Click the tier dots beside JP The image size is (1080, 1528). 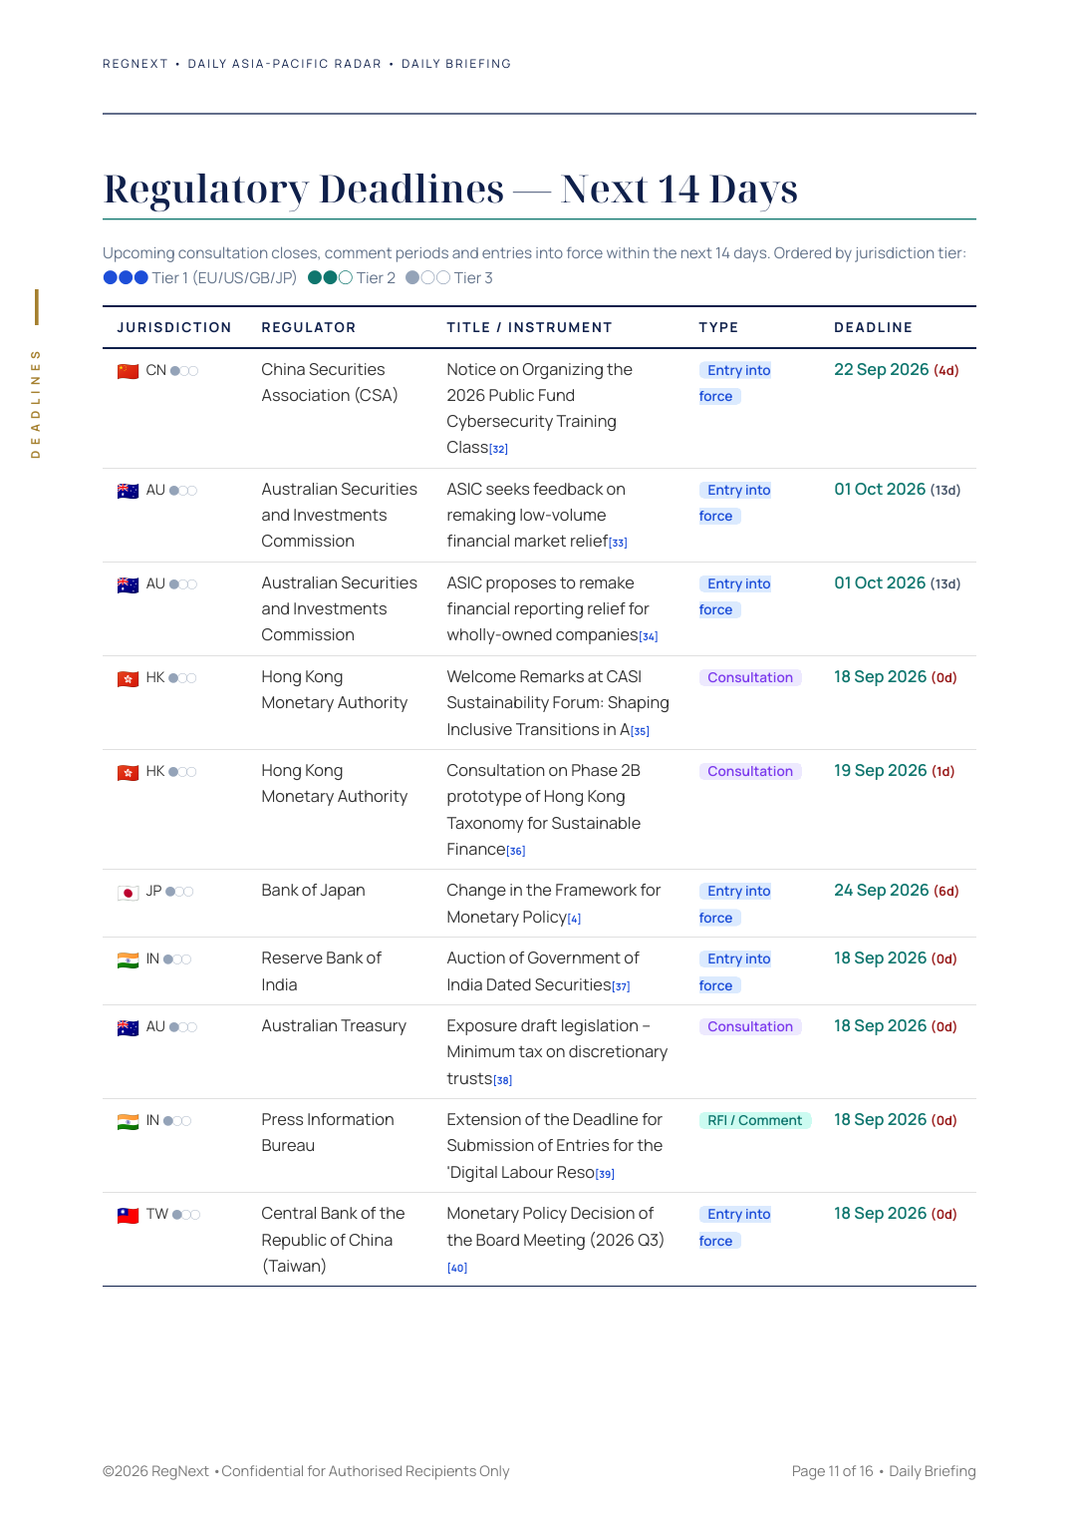tap(180, 892)
